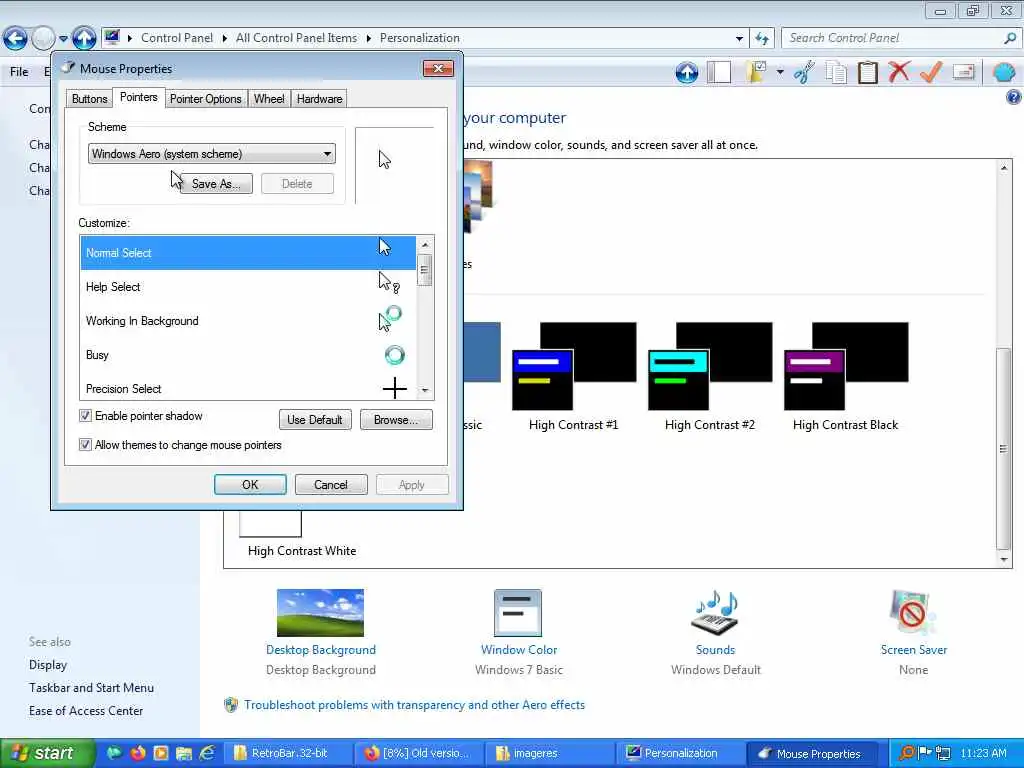The height and width of the screenshot is (768, 1024).
Task: Switch to the Wheel tab
Action: (269, 99)
